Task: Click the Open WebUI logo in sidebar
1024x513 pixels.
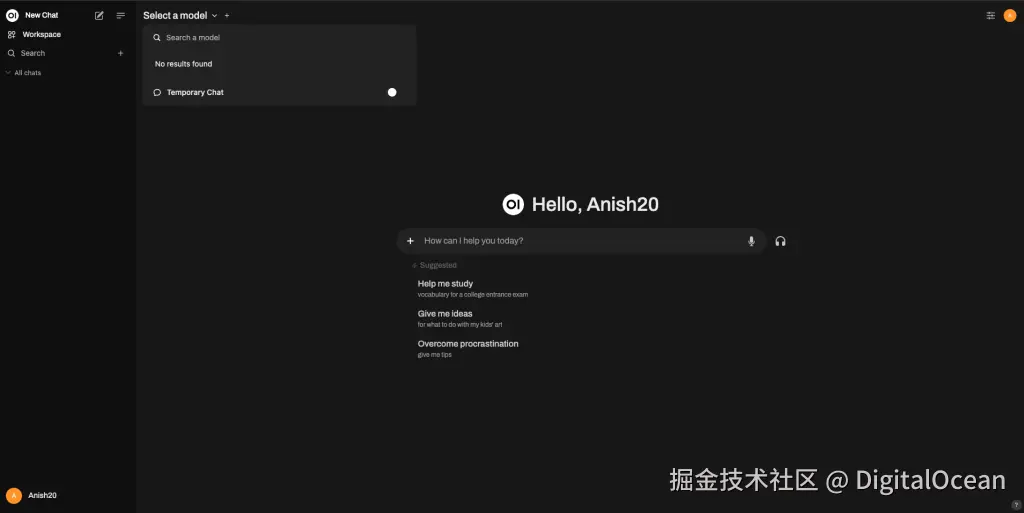Action: 12,15
